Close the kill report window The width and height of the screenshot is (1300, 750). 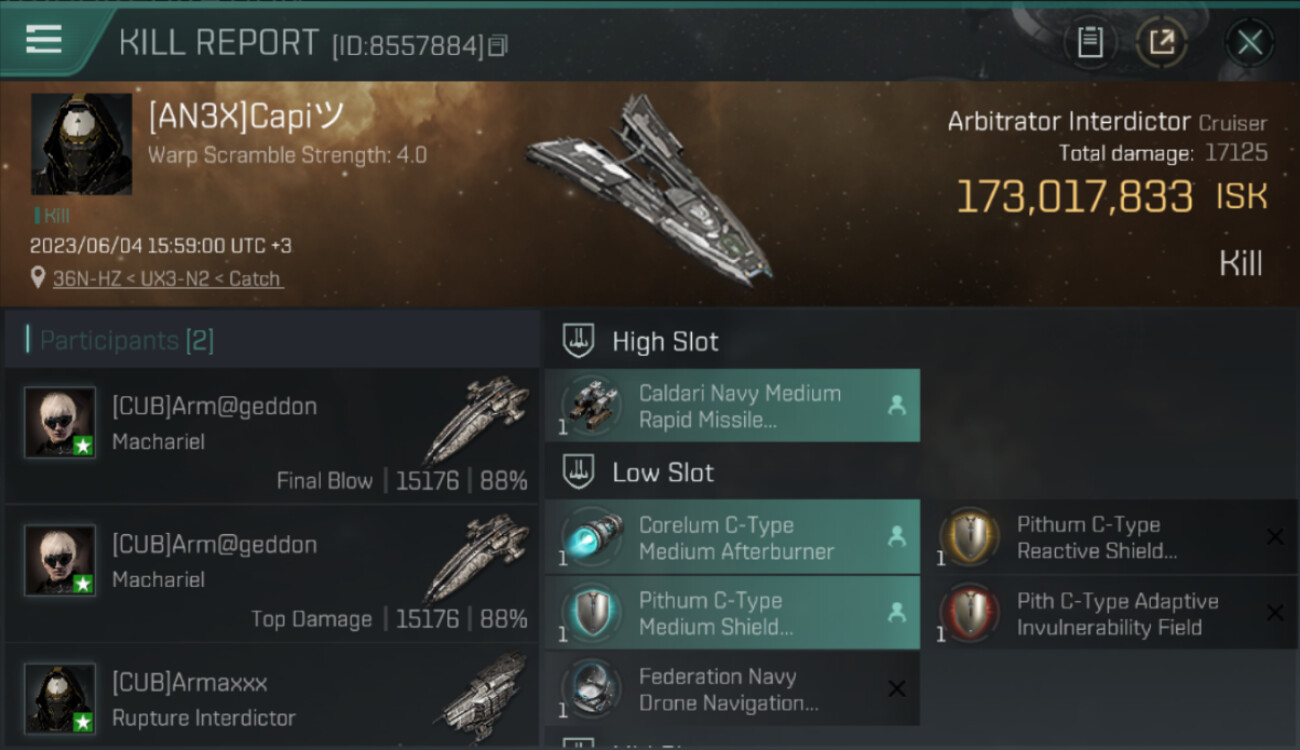1249,42
